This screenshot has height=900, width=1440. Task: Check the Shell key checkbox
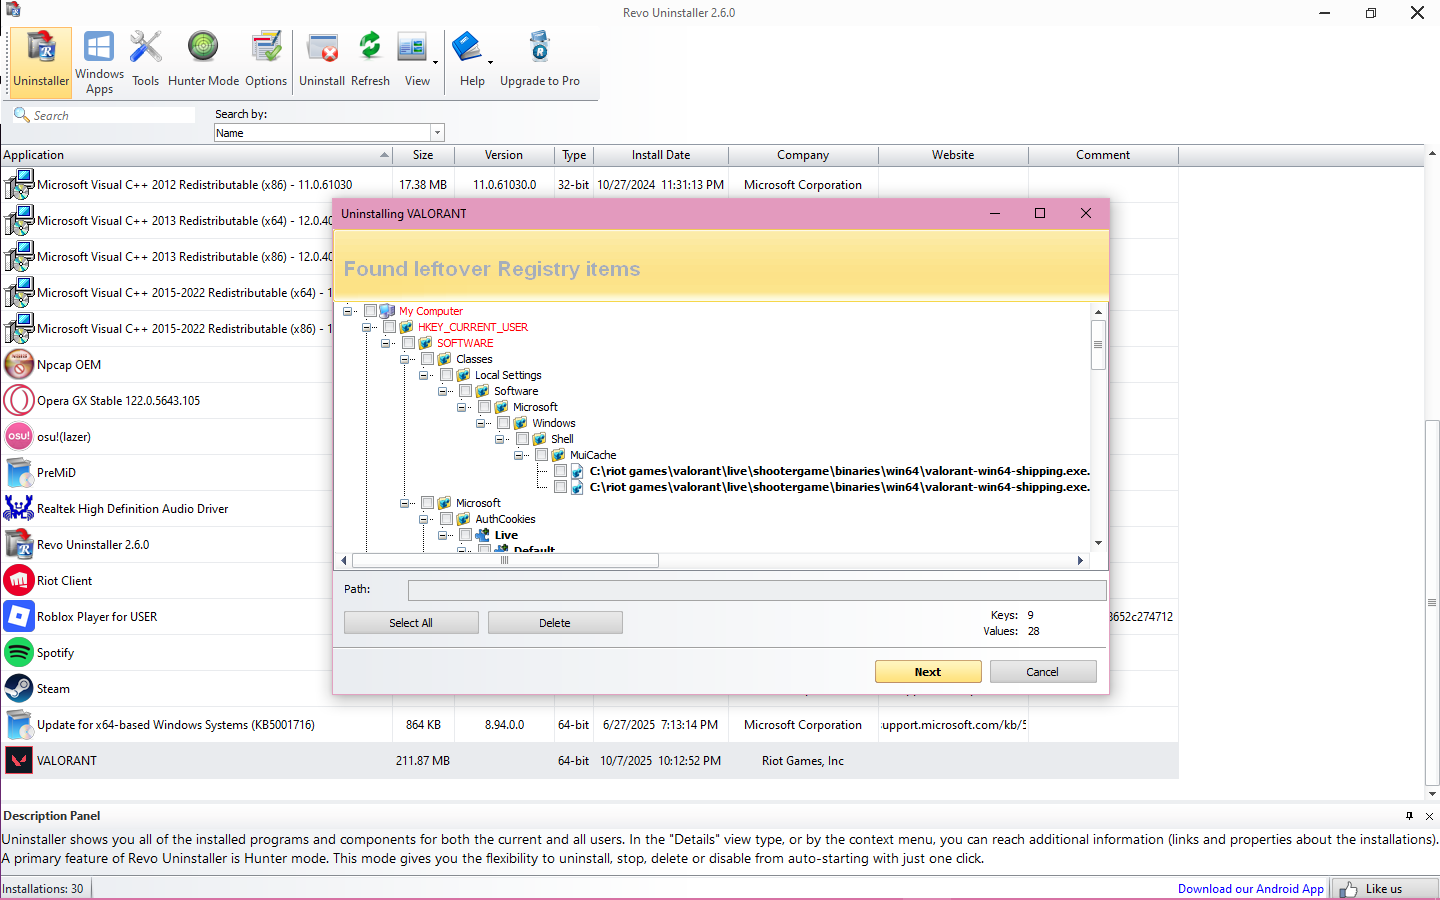tap(523, 439)
